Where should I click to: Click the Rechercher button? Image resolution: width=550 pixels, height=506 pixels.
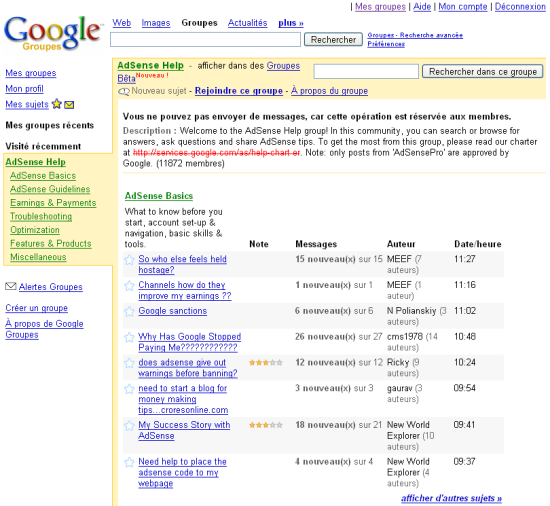(333, 40)
